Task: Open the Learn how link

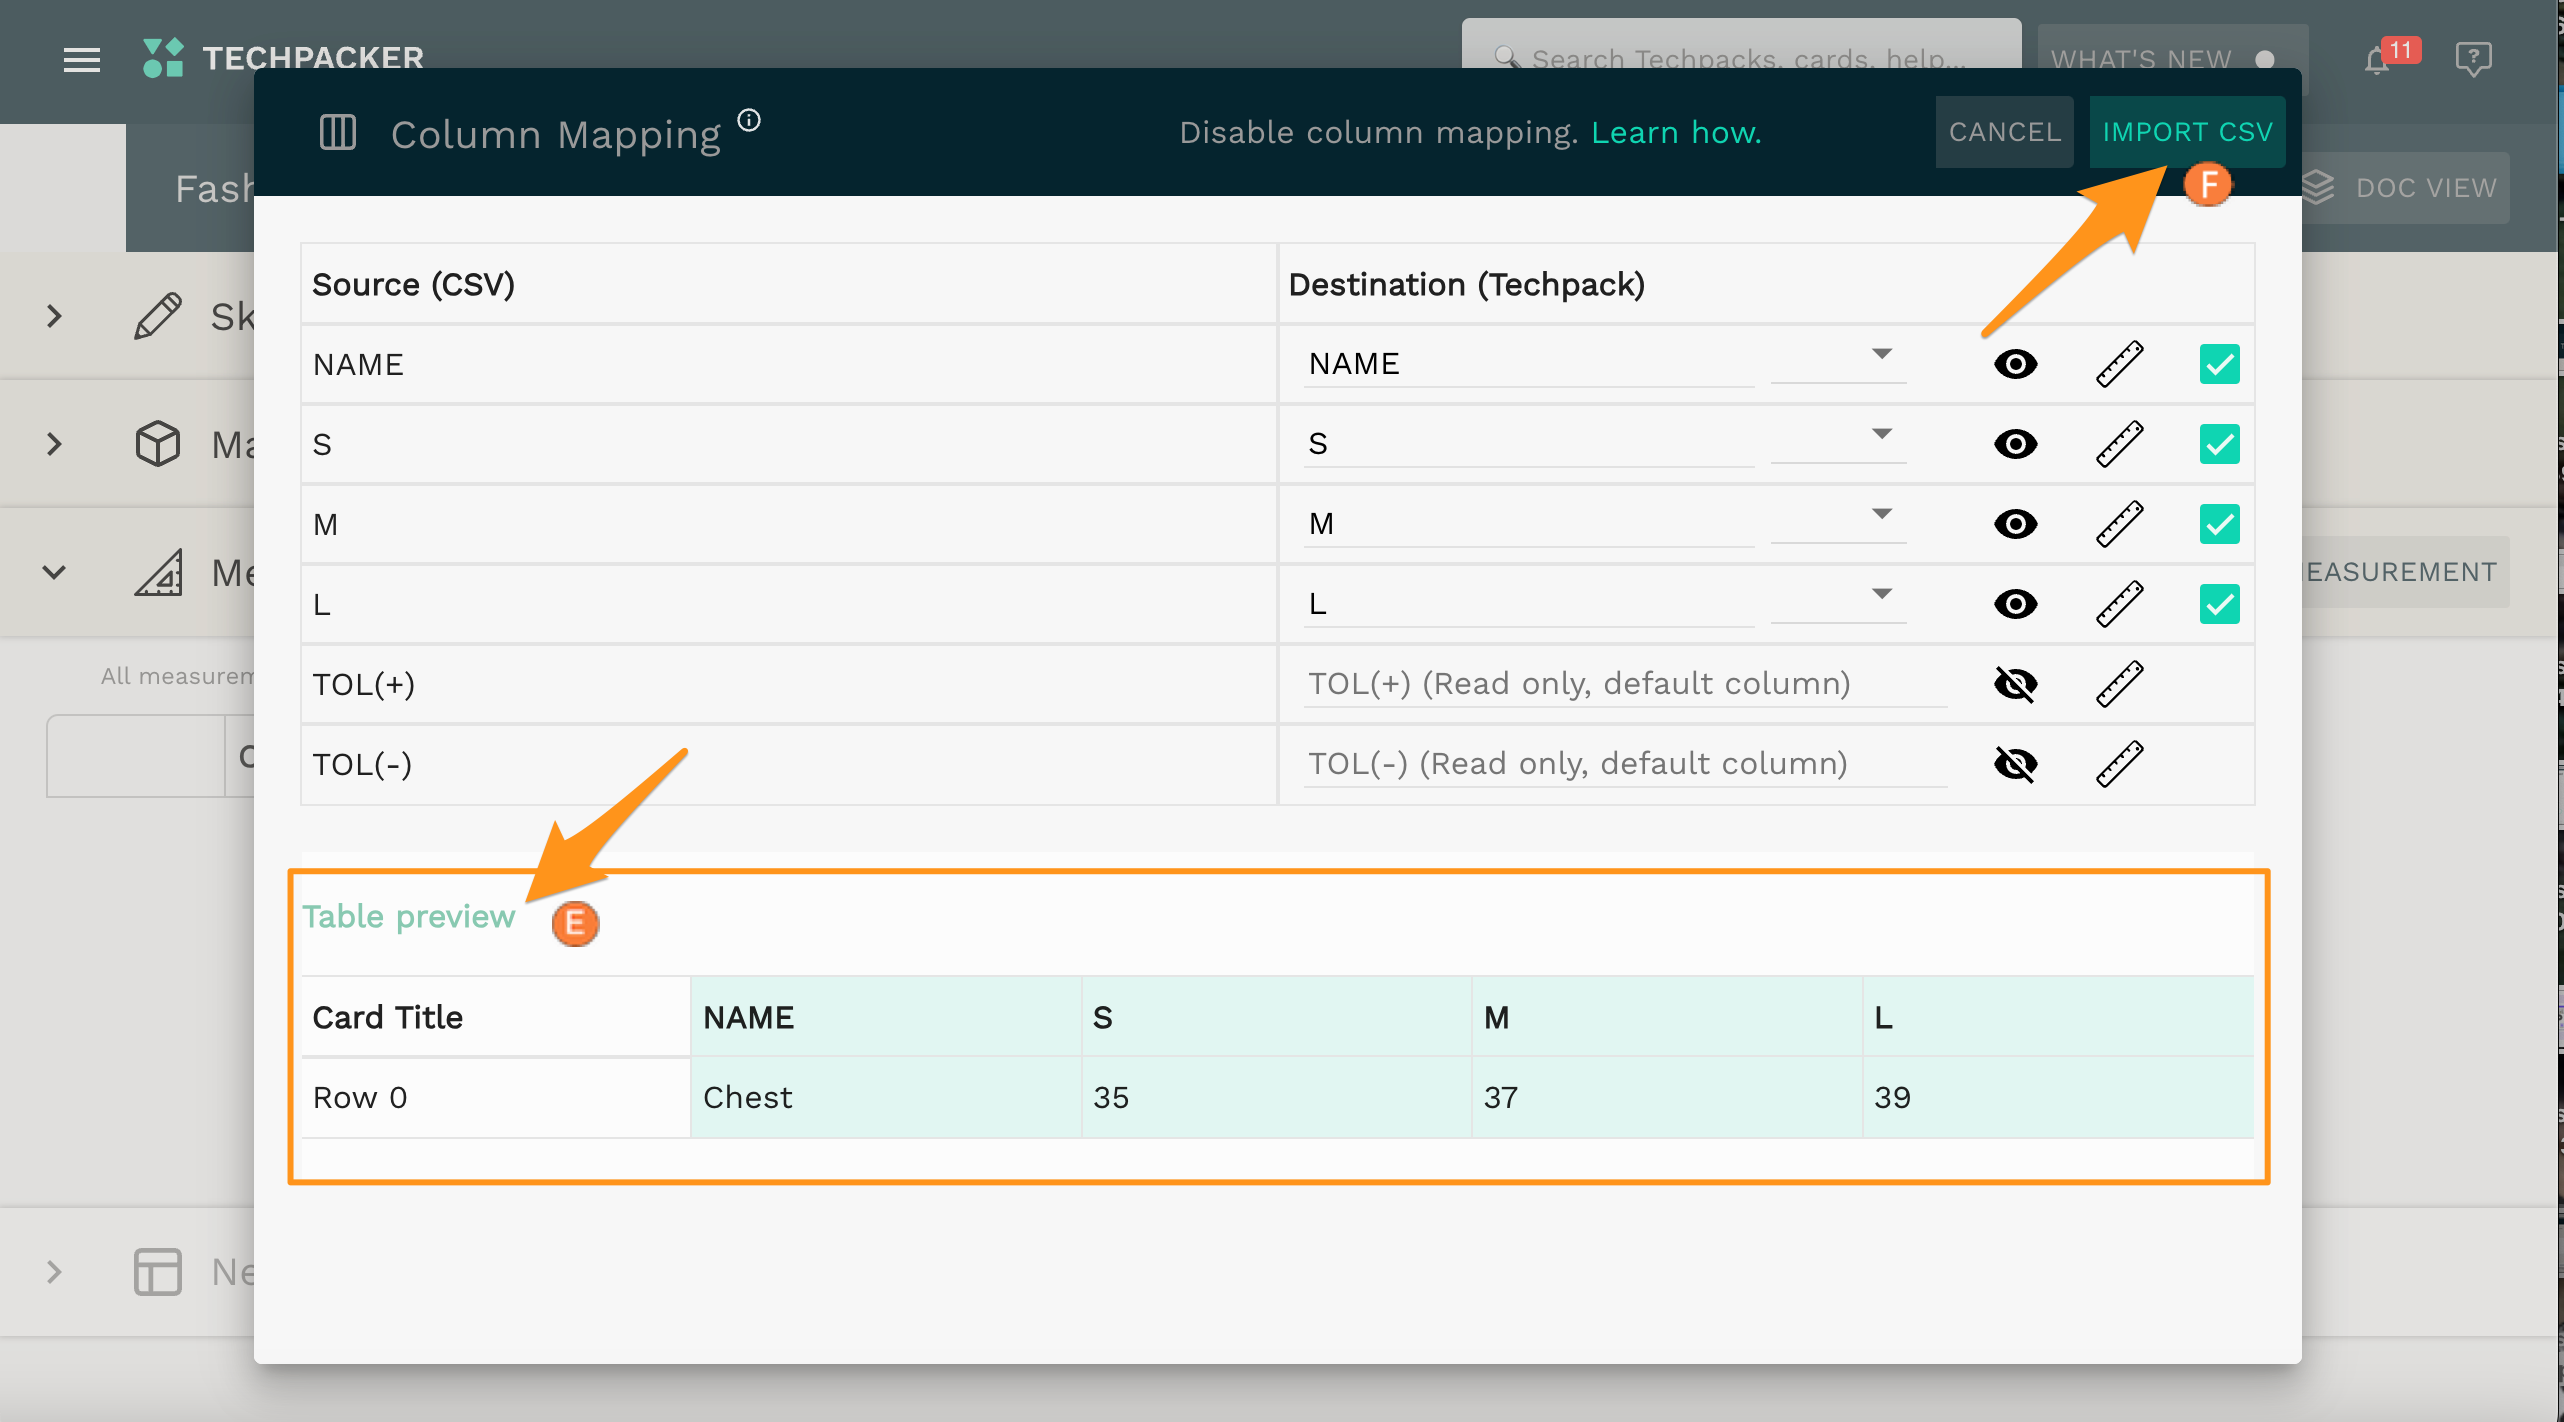Action: click(x=1676, y=132)
